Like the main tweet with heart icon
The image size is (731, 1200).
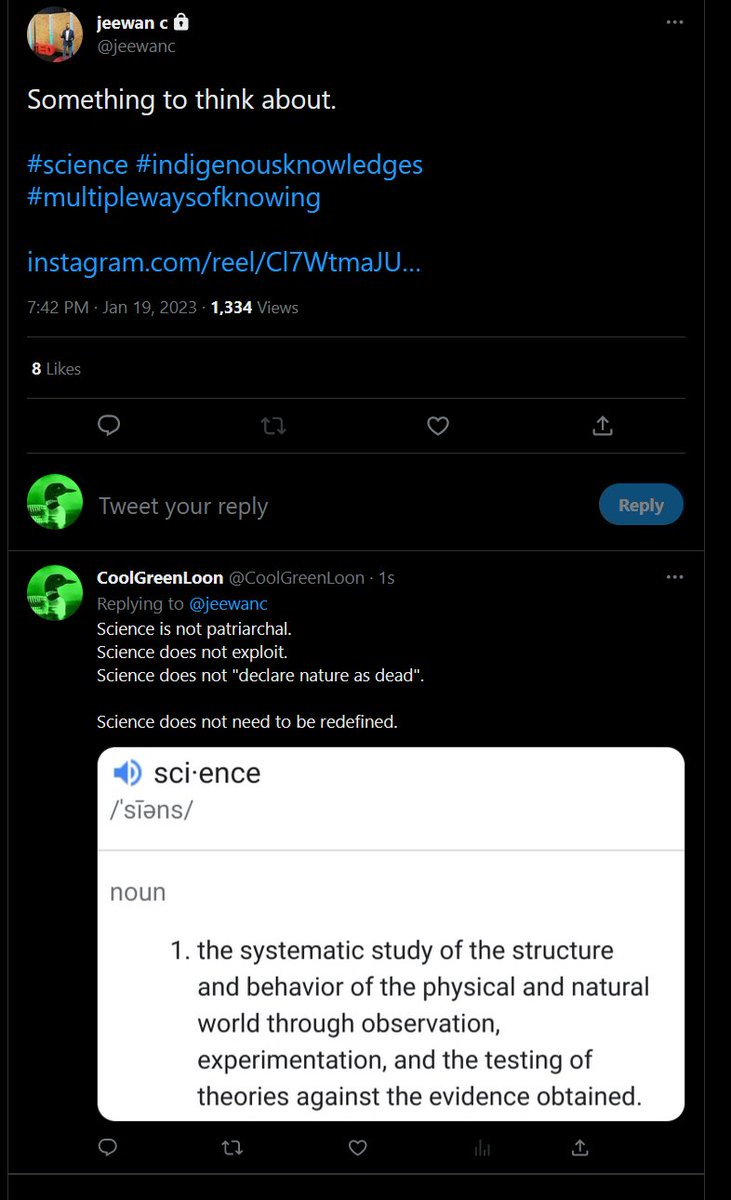(x=437, y=426)
